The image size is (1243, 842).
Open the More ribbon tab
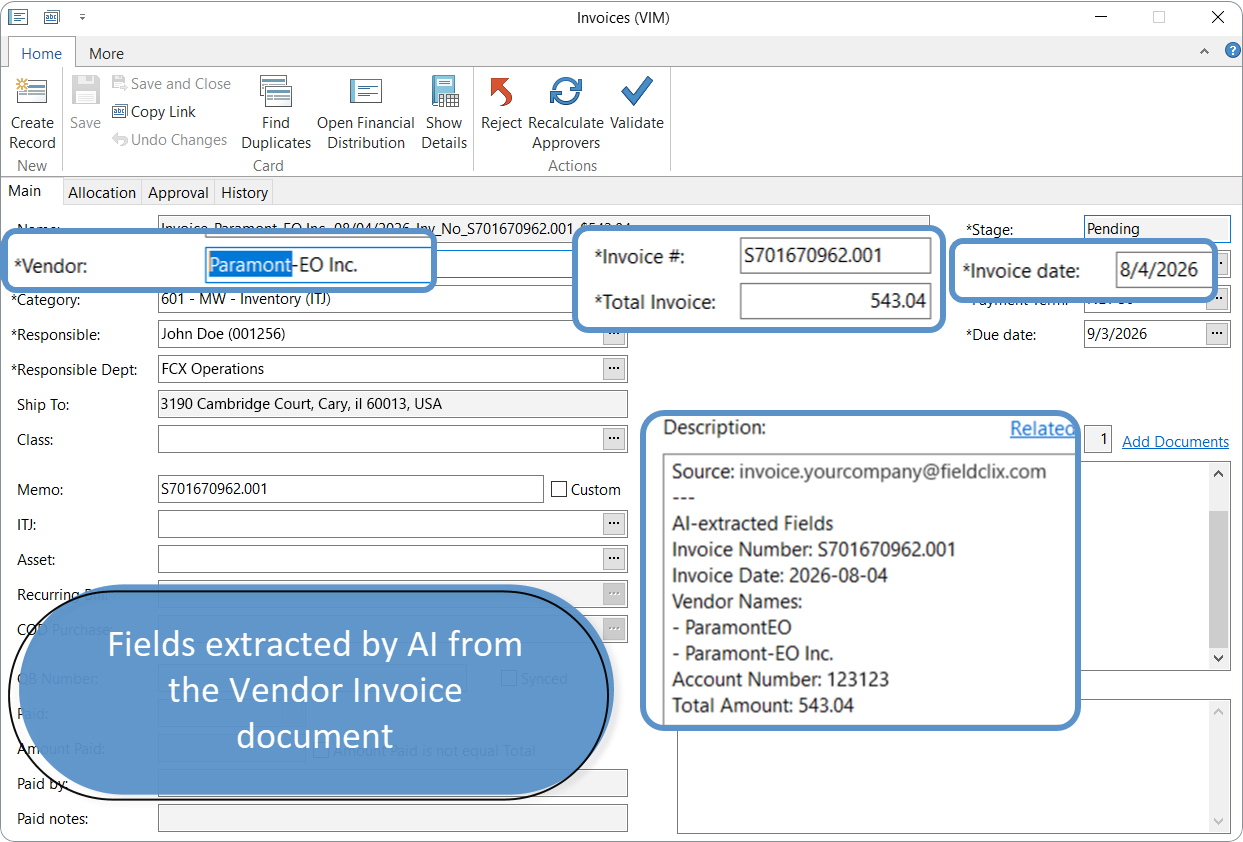pyautogui.click(x=106, y=54)
